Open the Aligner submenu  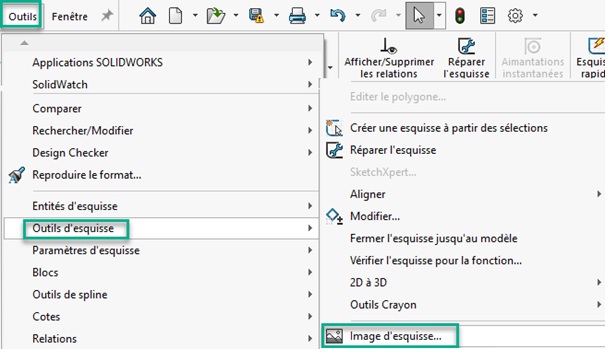click(x=464, y=194)
